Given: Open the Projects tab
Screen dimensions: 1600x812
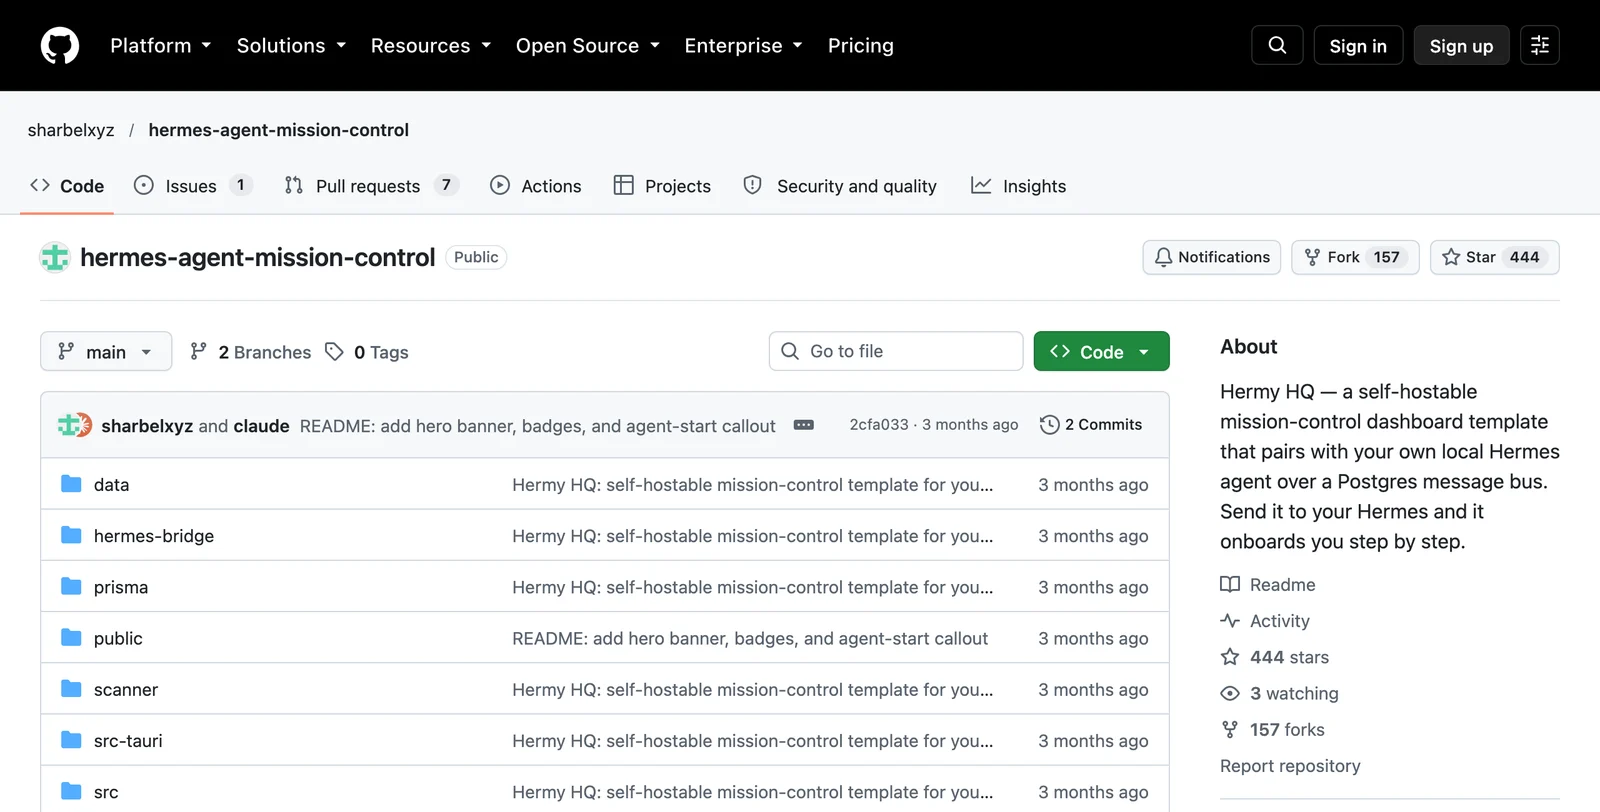Looking at the screenshot, I should pos(662,186).
